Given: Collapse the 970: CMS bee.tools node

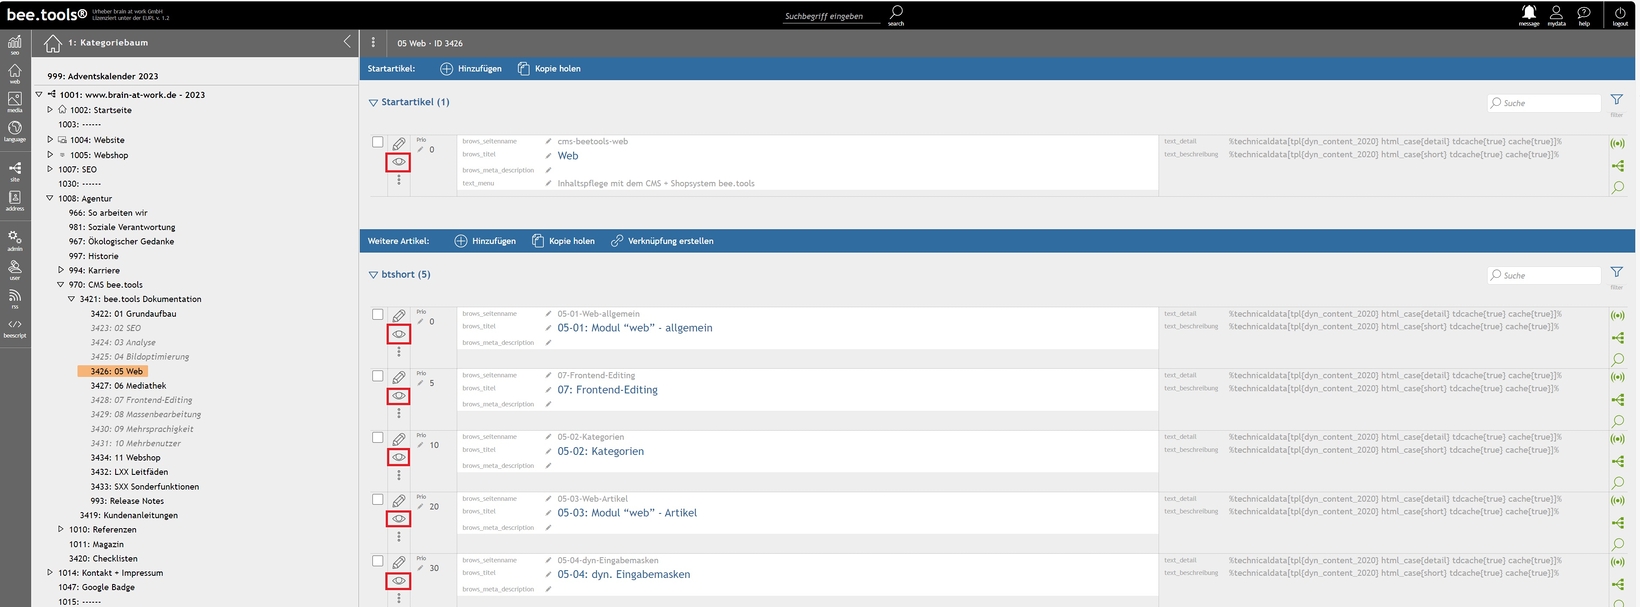Looking at the screenshot, I should point(61,284).
